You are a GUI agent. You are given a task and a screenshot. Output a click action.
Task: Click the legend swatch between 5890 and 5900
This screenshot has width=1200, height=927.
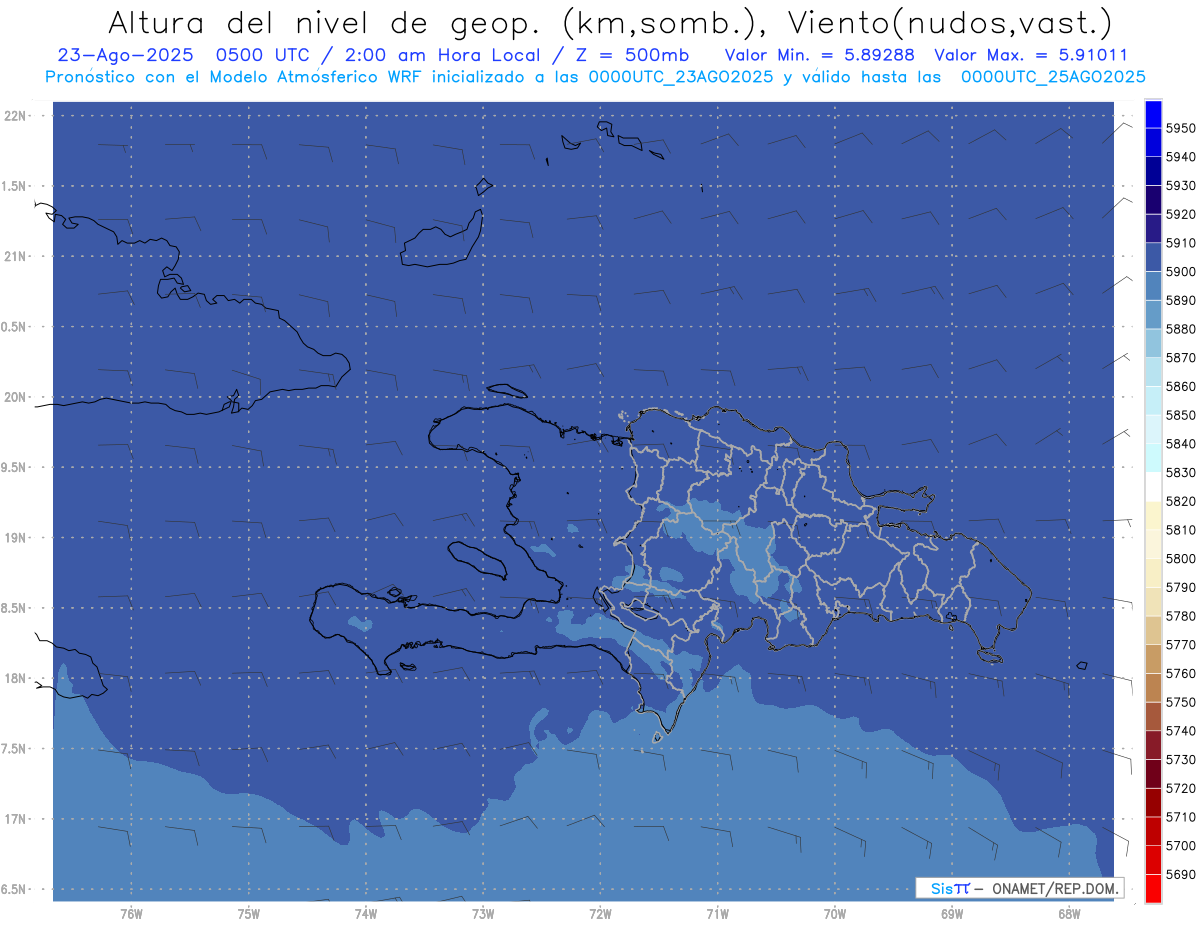pyautogui.click(x=1153, y=286)
